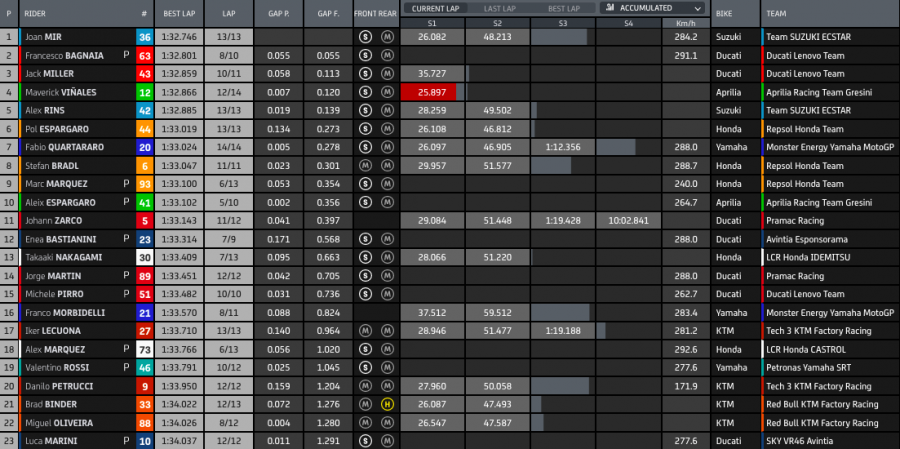Sort by the Gap F. column header
Viewport: 900px width, 449px height.
point(326,14)
